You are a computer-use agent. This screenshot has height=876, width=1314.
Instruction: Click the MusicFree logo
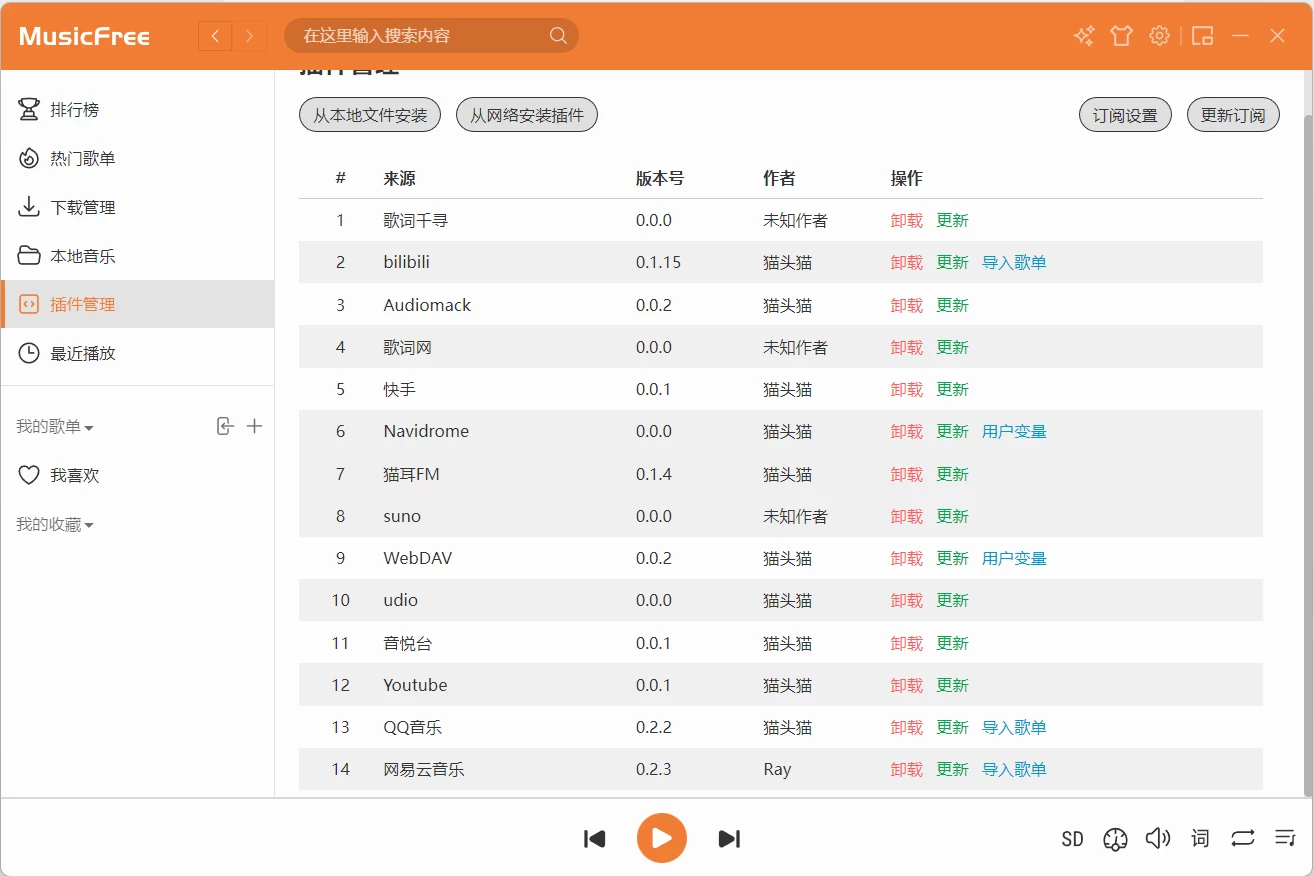(84, 37)
